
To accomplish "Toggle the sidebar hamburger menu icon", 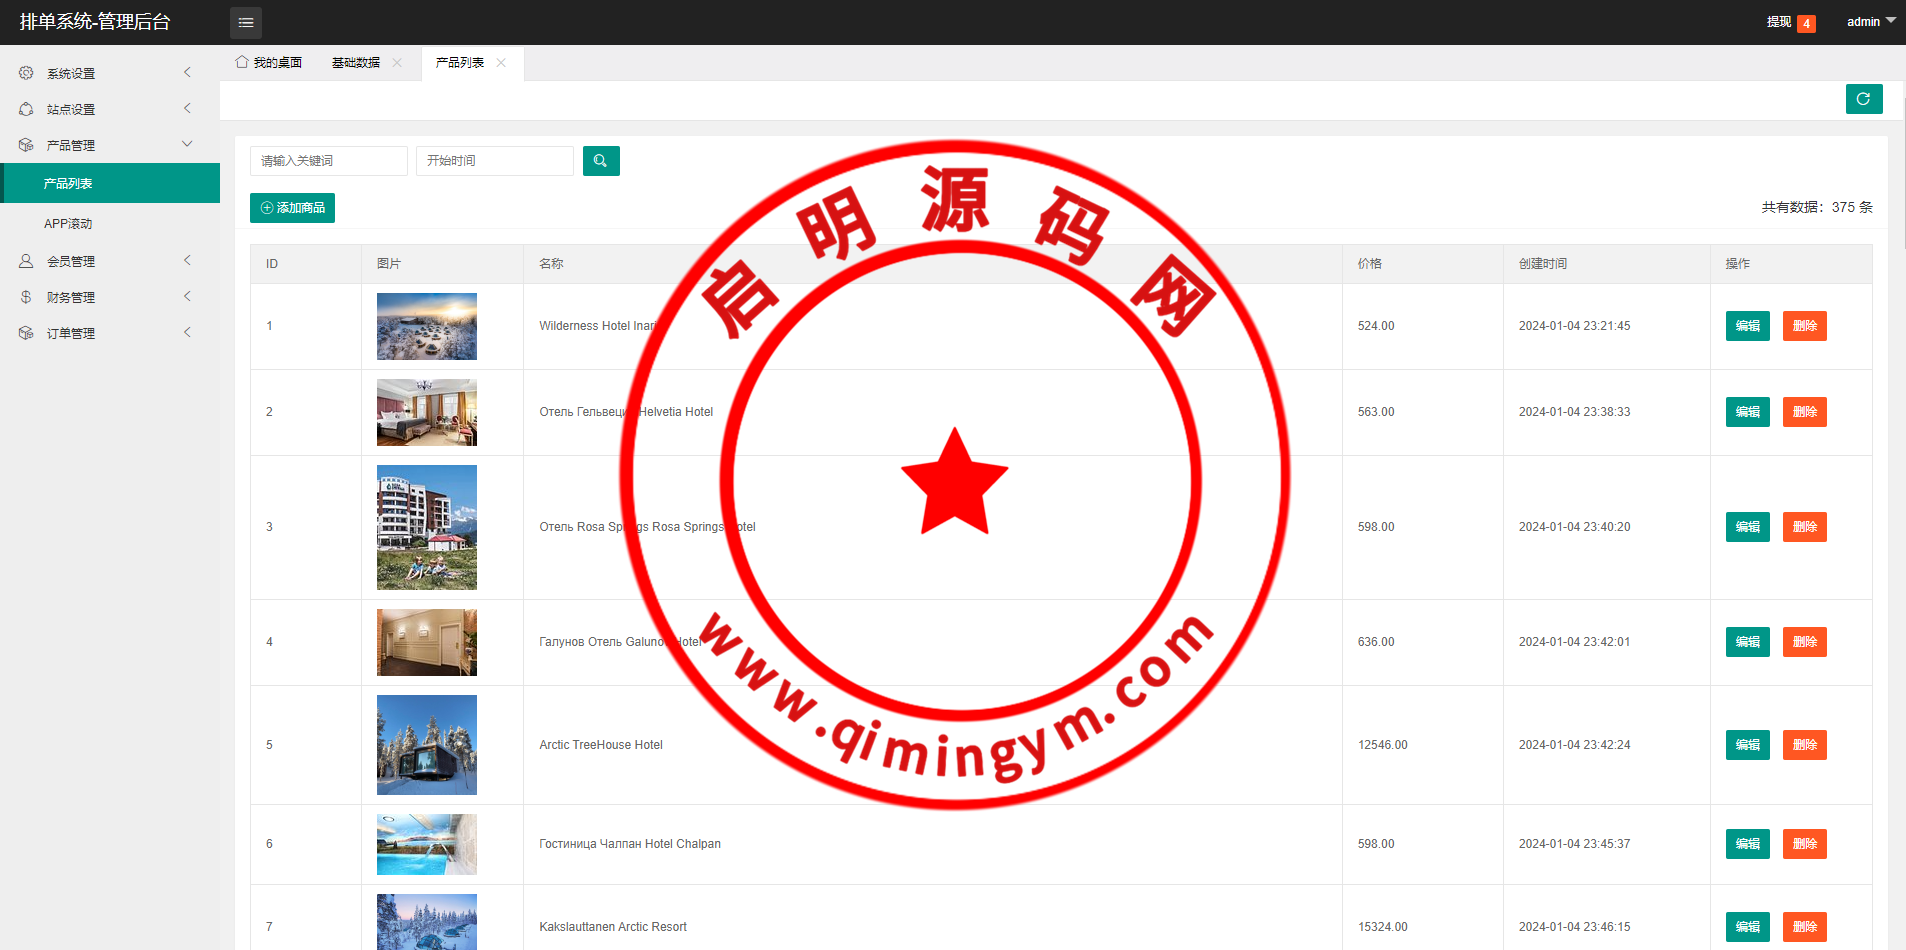I will click(245, 22).
